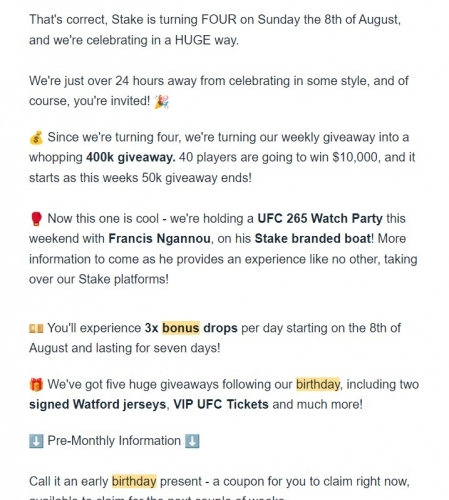Click highlighted birthday in early present sentence
The height and width of the screenshot is (500, 449).
tap(134, 482)
